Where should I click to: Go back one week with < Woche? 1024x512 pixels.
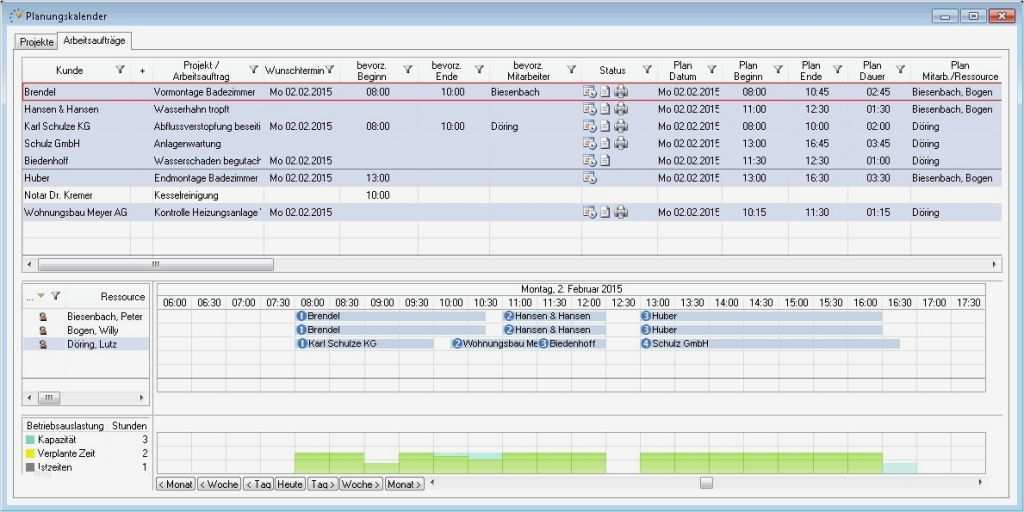[x=218, y=484]
